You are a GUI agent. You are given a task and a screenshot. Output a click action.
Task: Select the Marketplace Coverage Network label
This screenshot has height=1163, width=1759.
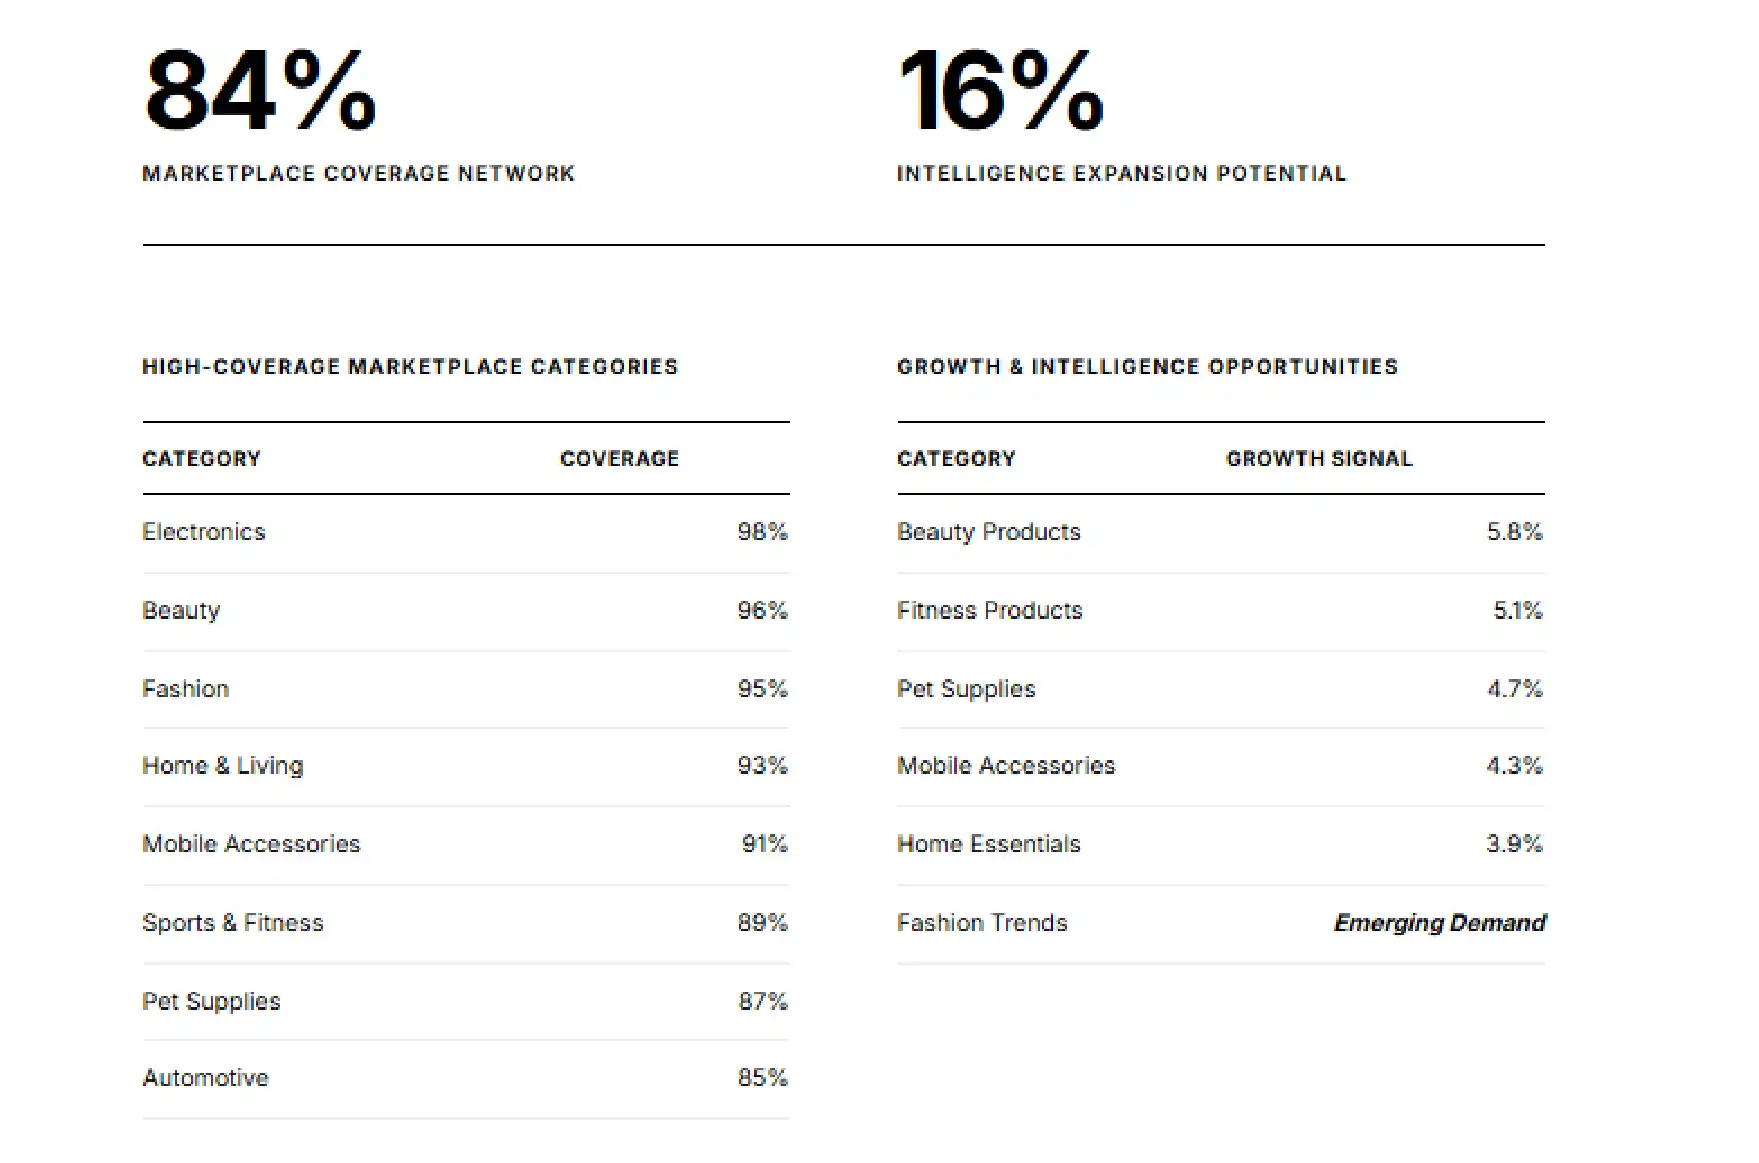click(359, 174)
